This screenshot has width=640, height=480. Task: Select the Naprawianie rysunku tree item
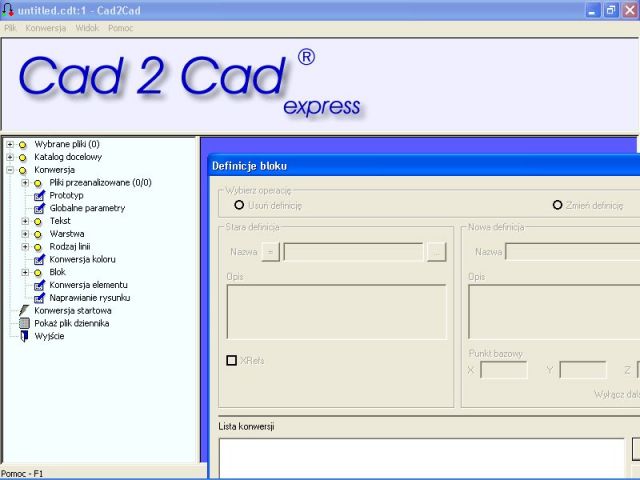tap(90, 298)
